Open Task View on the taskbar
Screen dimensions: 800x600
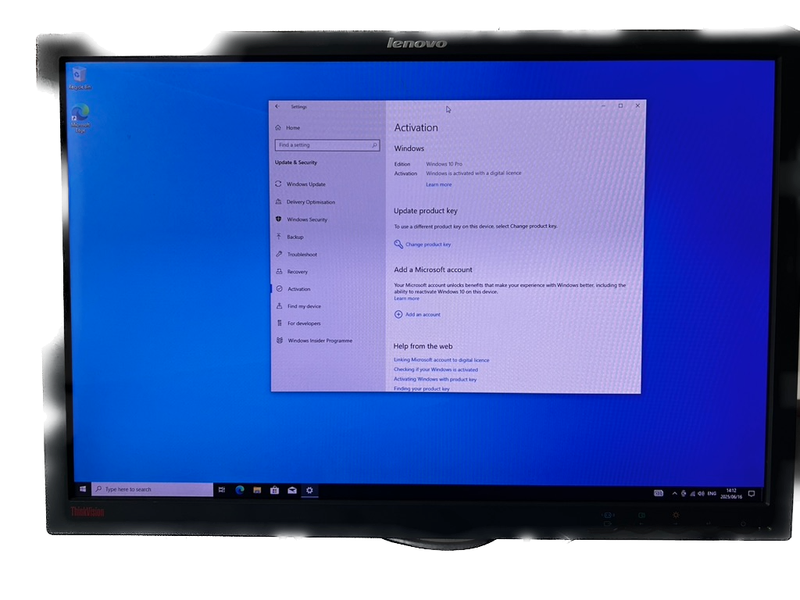click(x=221, y=490)
